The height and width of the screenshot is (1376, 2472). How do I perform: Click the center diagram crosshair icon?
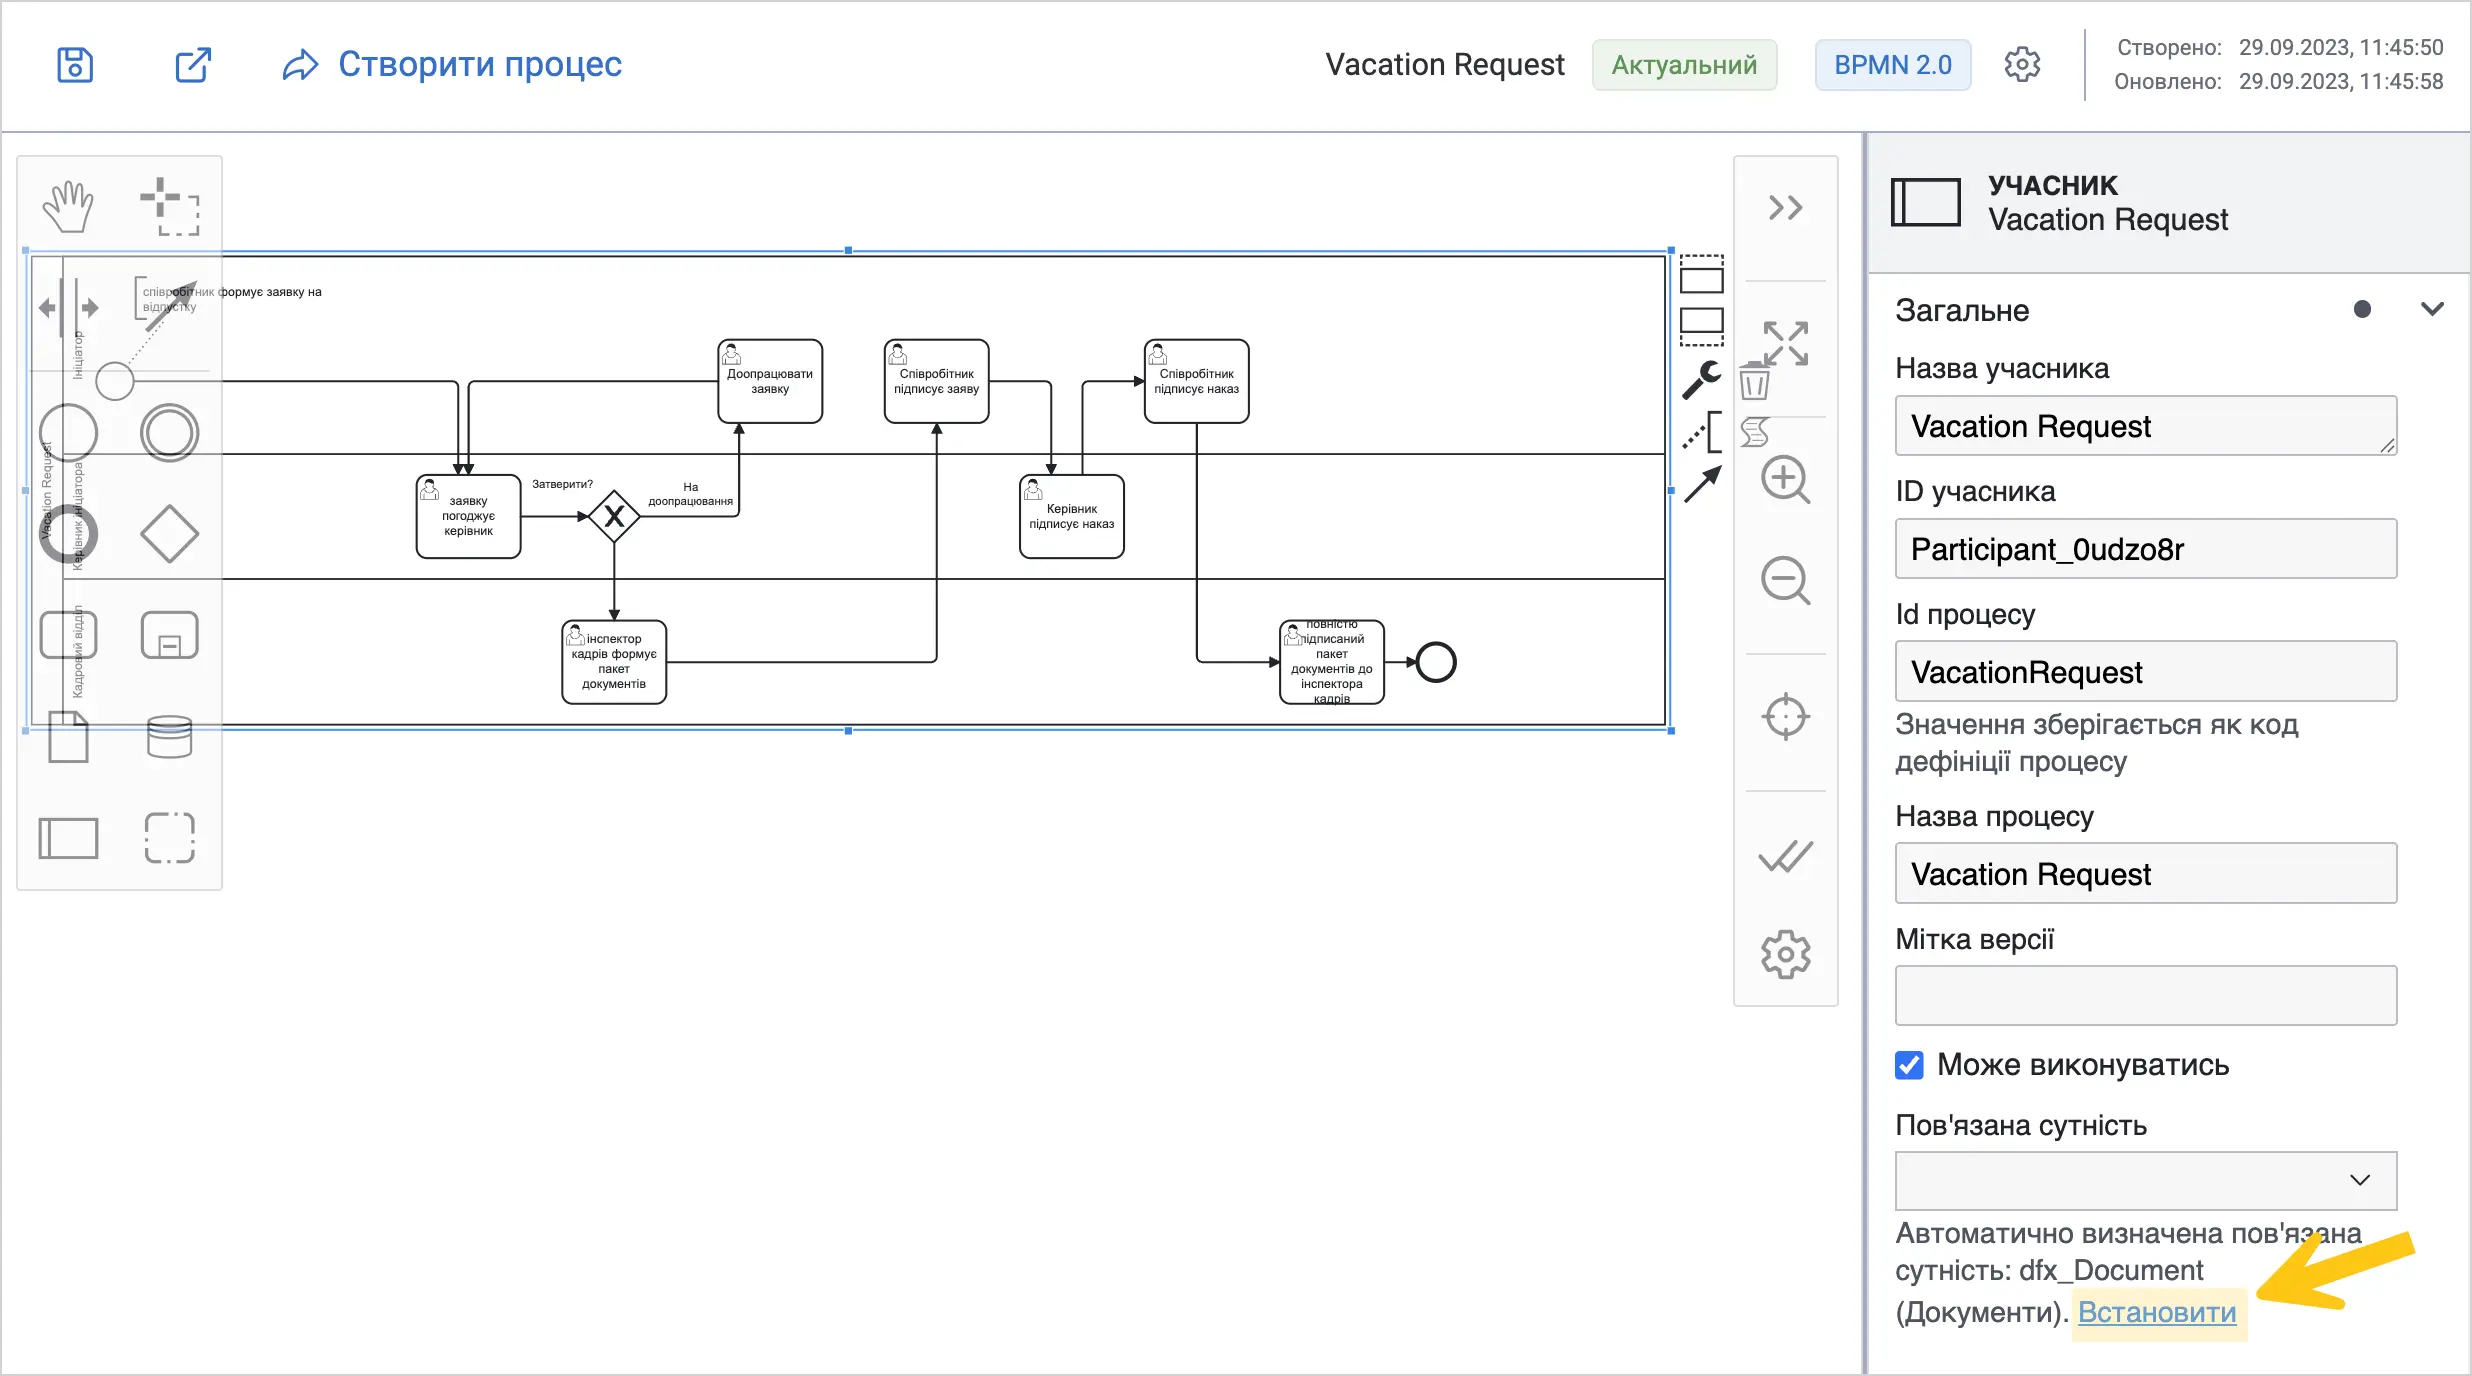click(1785, 717)
